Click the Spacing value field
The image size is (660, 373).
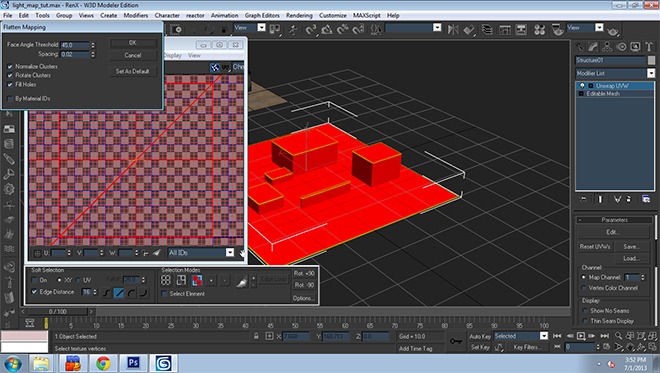pos(75,54)
